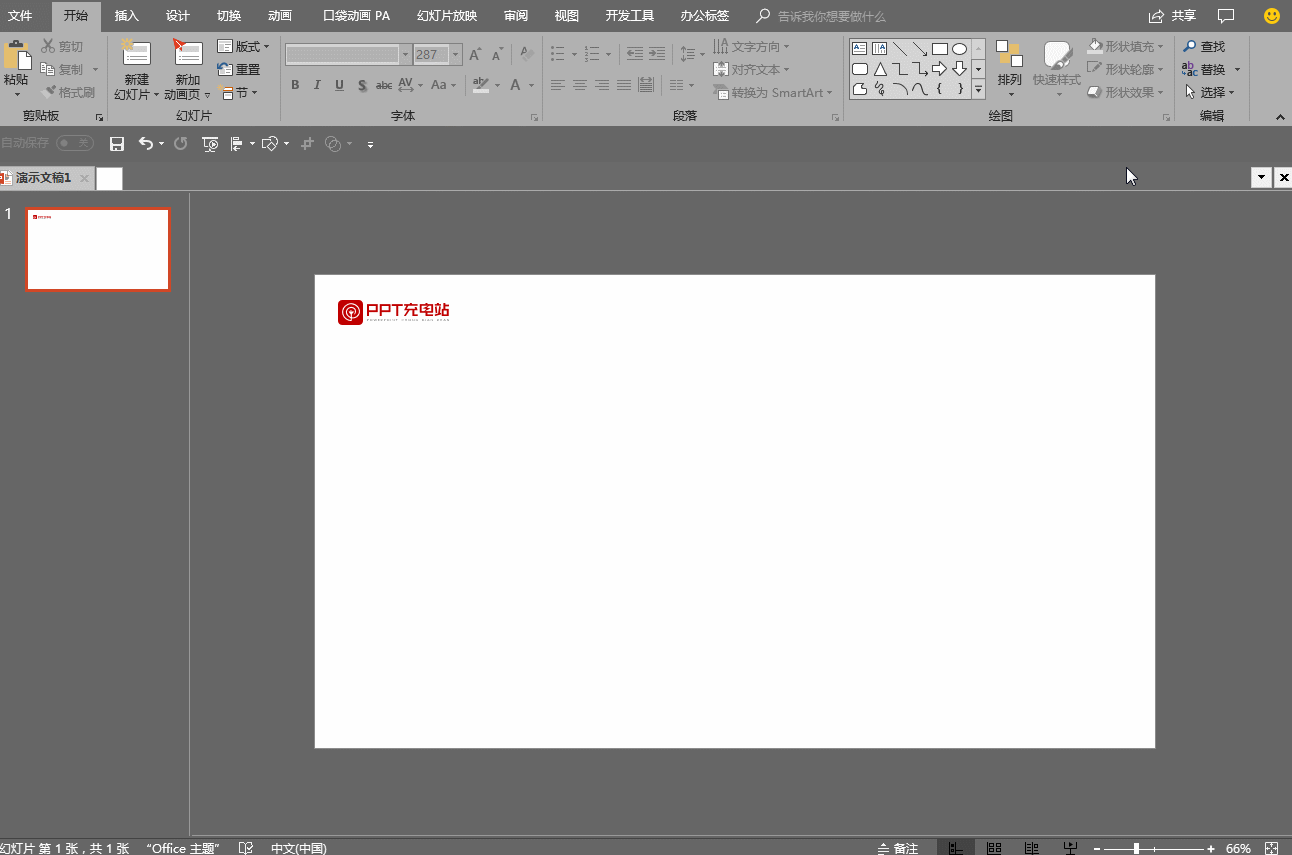Switch to the 动画 (Animations) tab
Image resolution: width=1292 pixels, height=855 pixels.
280,16
